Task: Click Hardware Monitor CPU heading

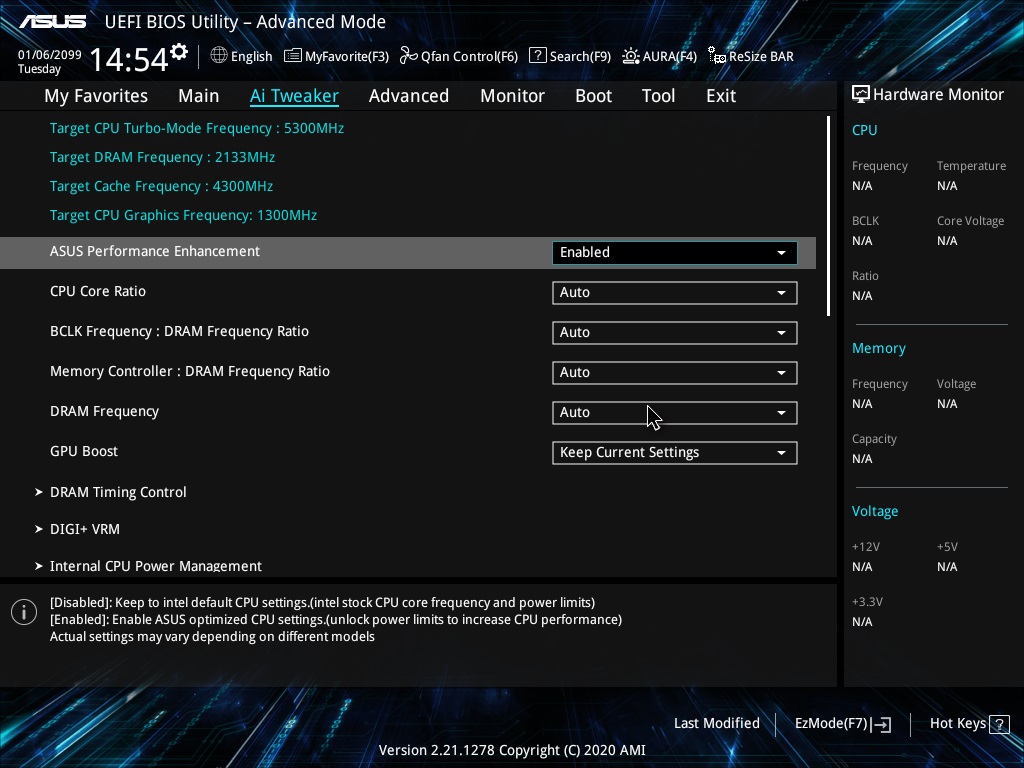Action: (865, 130)
